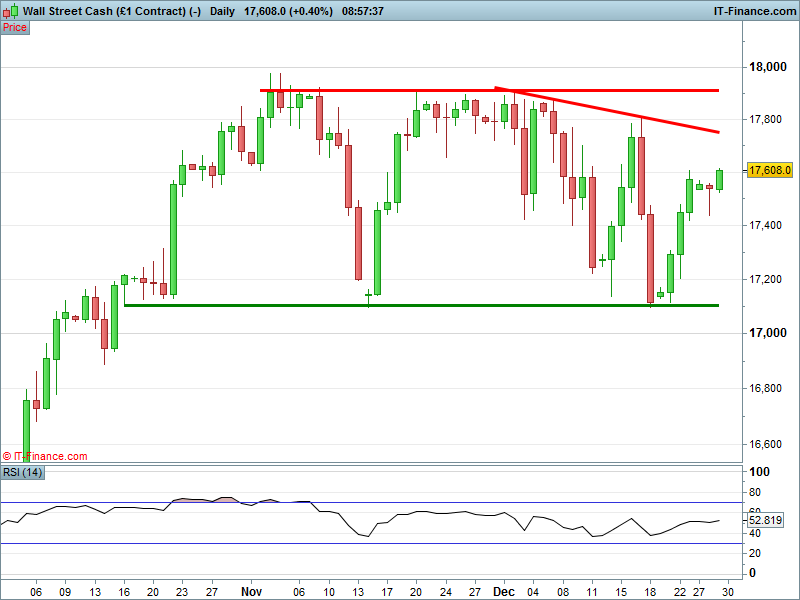Click the chart icon beside Wall Street Cash title
The width and height of the screenshot is (800, 600).
(x=10, y=11)
